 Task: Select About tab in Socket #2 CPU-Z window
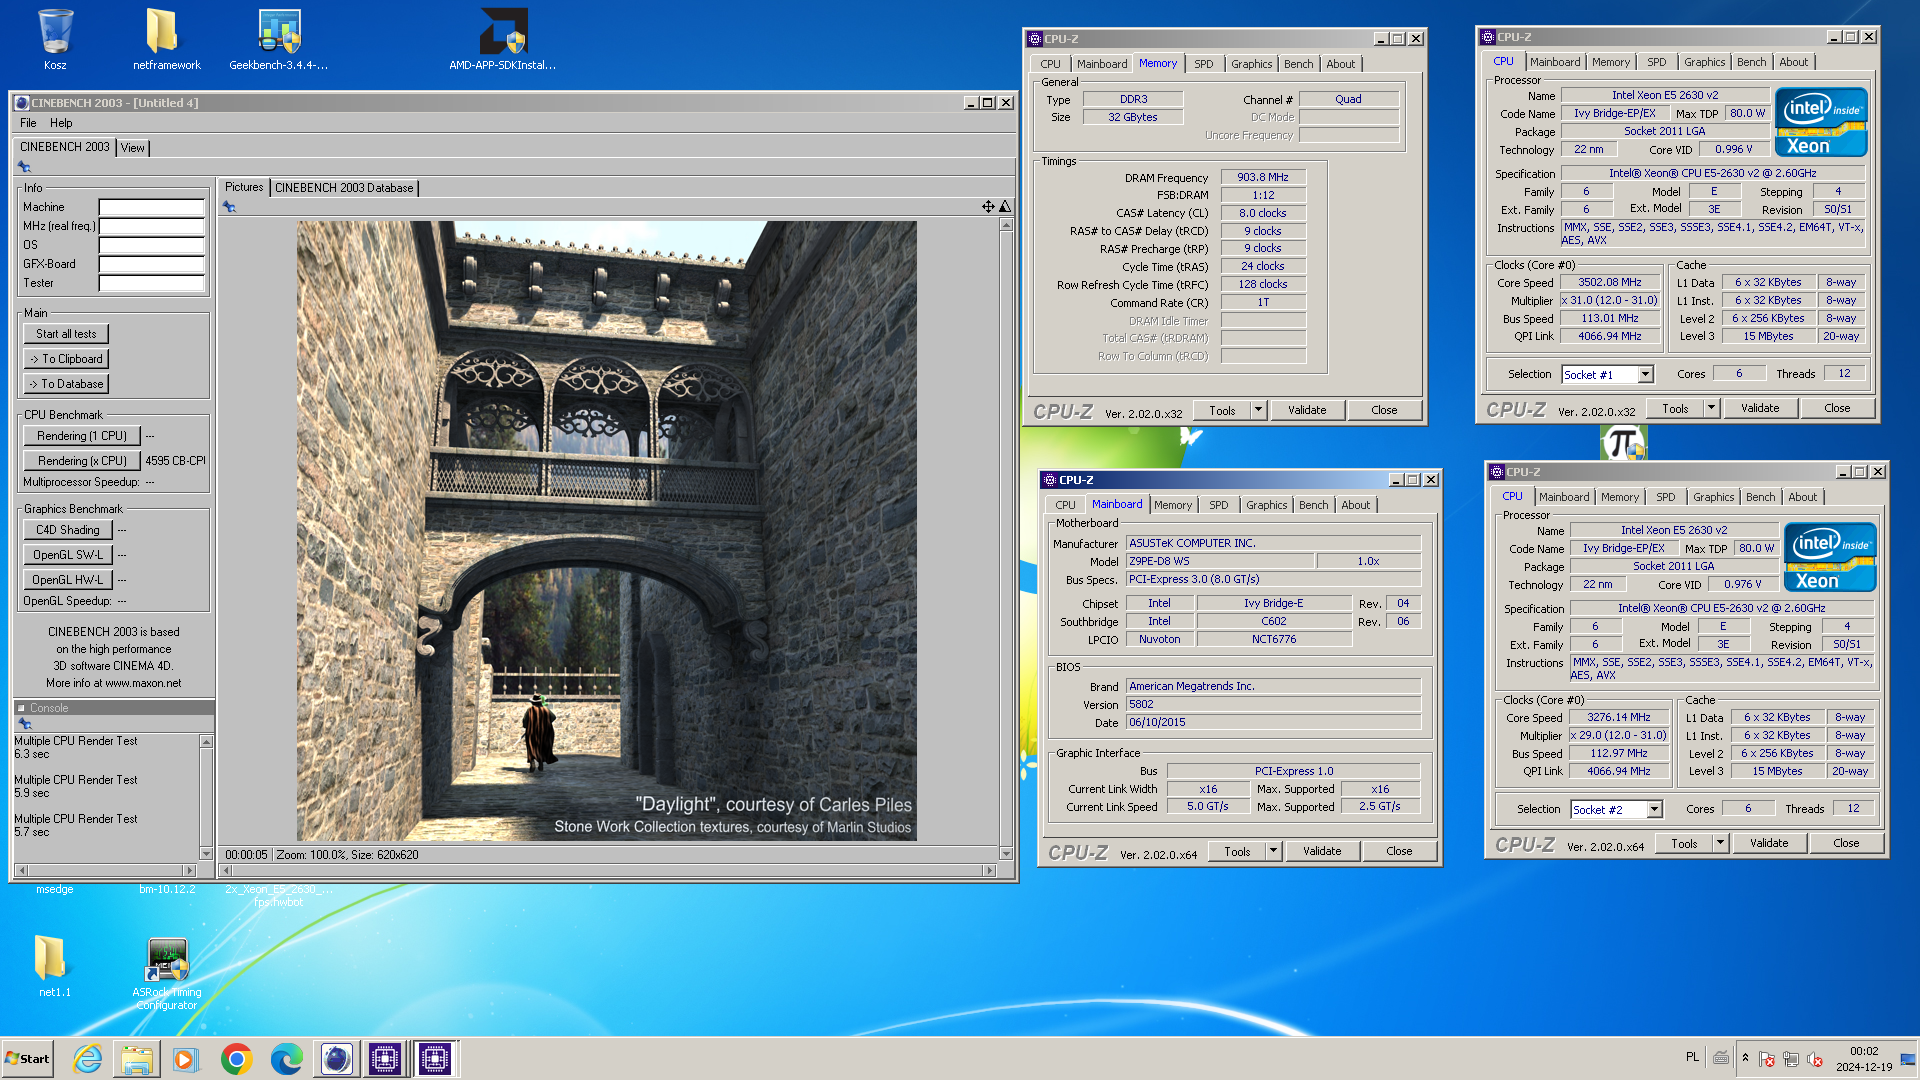point(1803,497)
